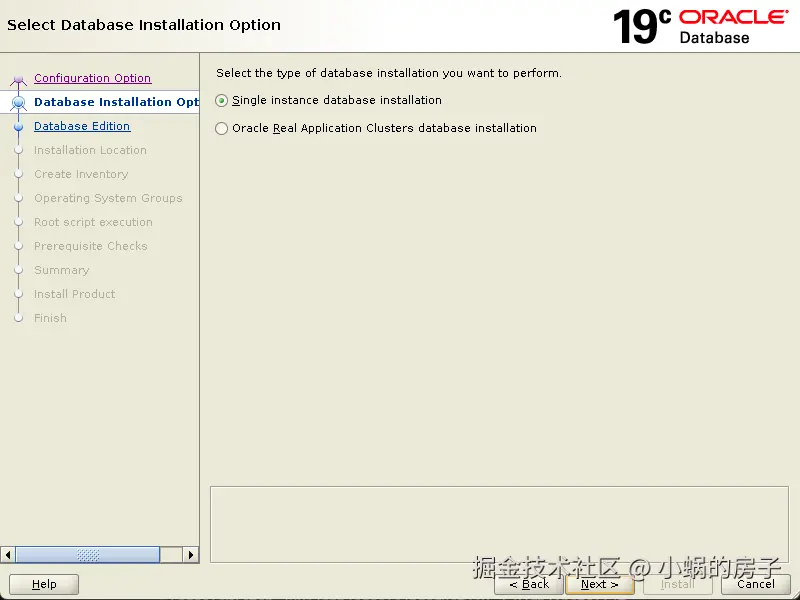Click the Install Product step label

(74, 294)
